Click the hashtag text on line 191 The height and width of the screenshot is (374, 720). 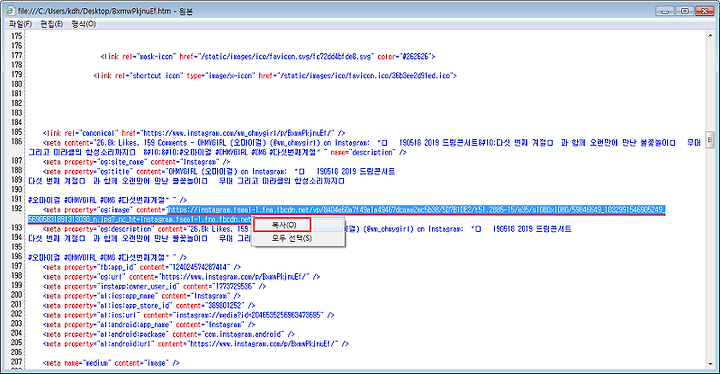tap(107, 200)
